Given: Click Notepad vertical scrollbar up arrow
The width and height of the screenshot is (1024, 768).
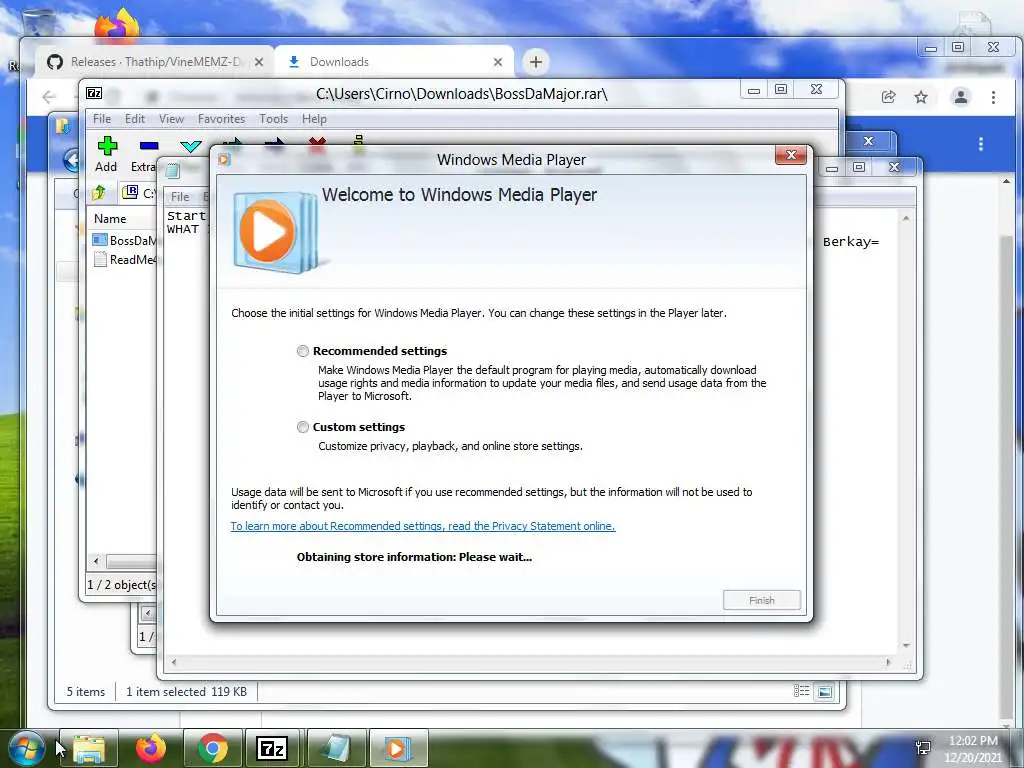Looking at the screenshot, I should (x=906, y=218).
